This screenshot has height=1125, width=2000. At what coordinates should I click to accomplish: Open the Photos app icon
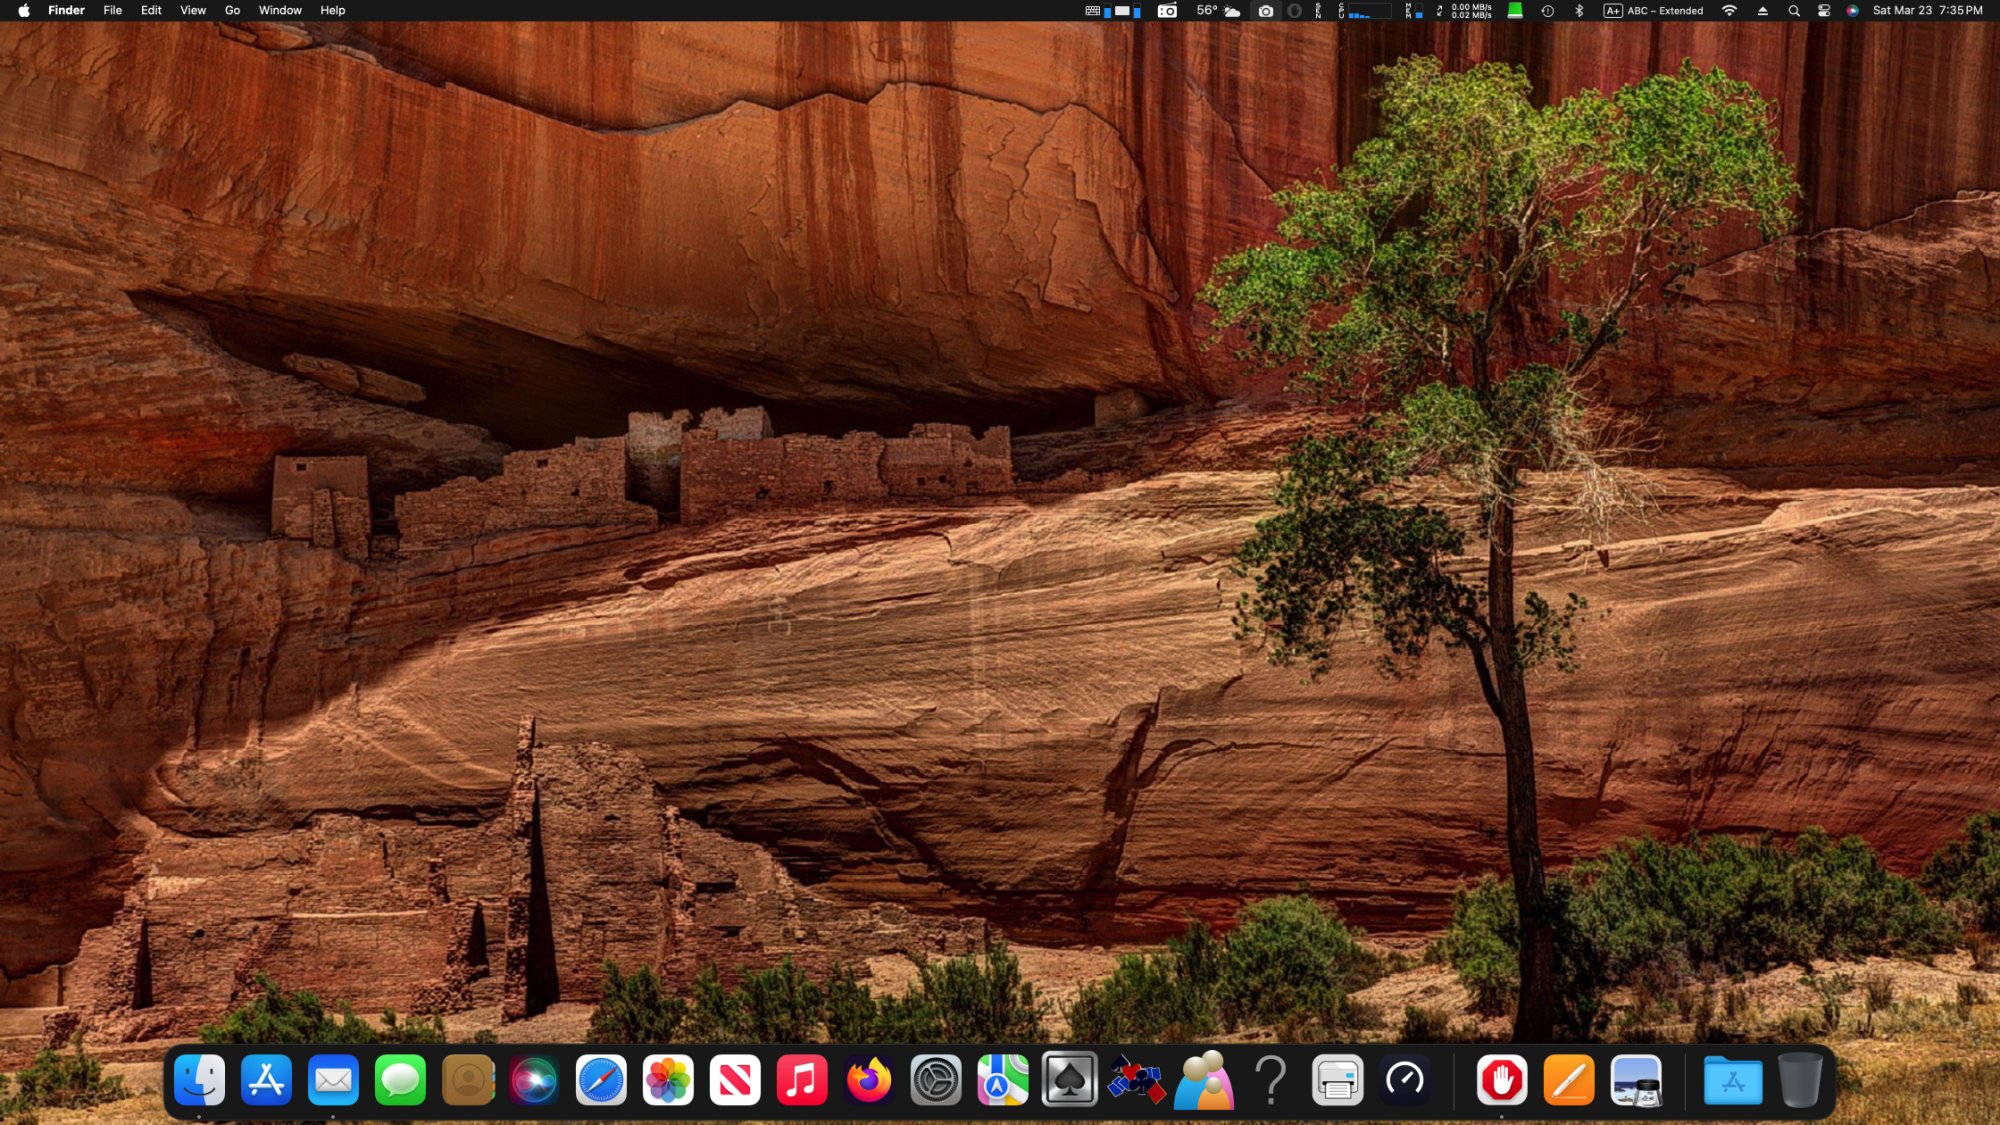point(668,1080)
